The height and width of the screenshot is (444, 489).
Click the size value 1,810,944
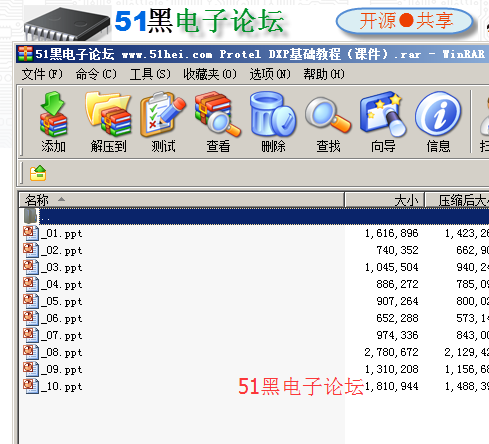click(391, 386)
